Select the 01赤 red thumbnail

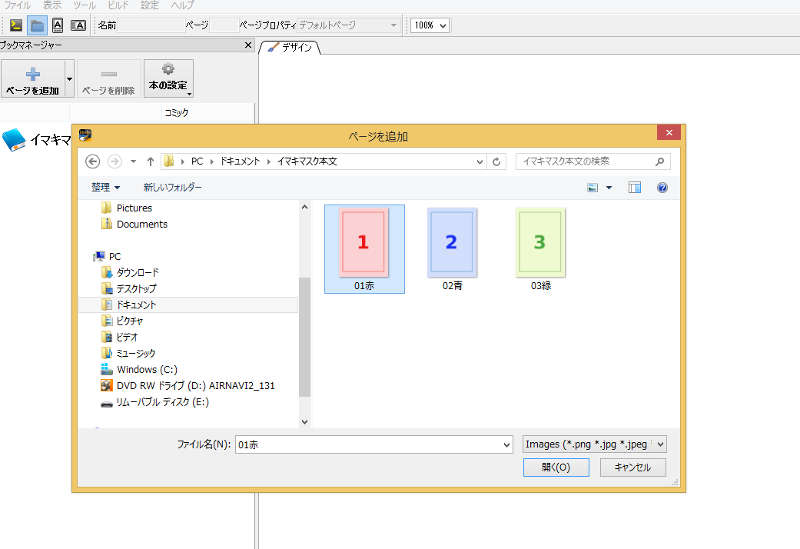364,249
